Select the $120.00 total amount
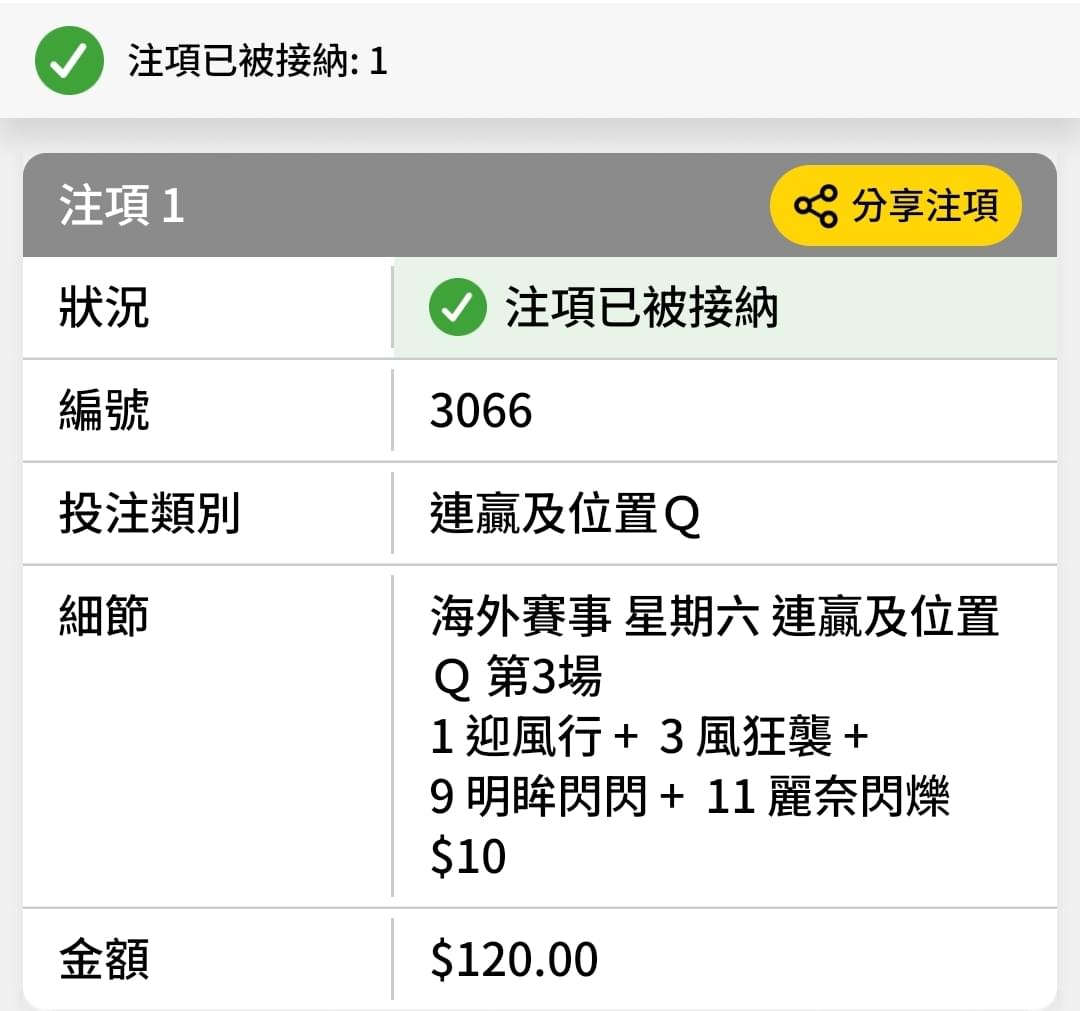The width and height of the screenshot is (1080, 1011). 514,959
